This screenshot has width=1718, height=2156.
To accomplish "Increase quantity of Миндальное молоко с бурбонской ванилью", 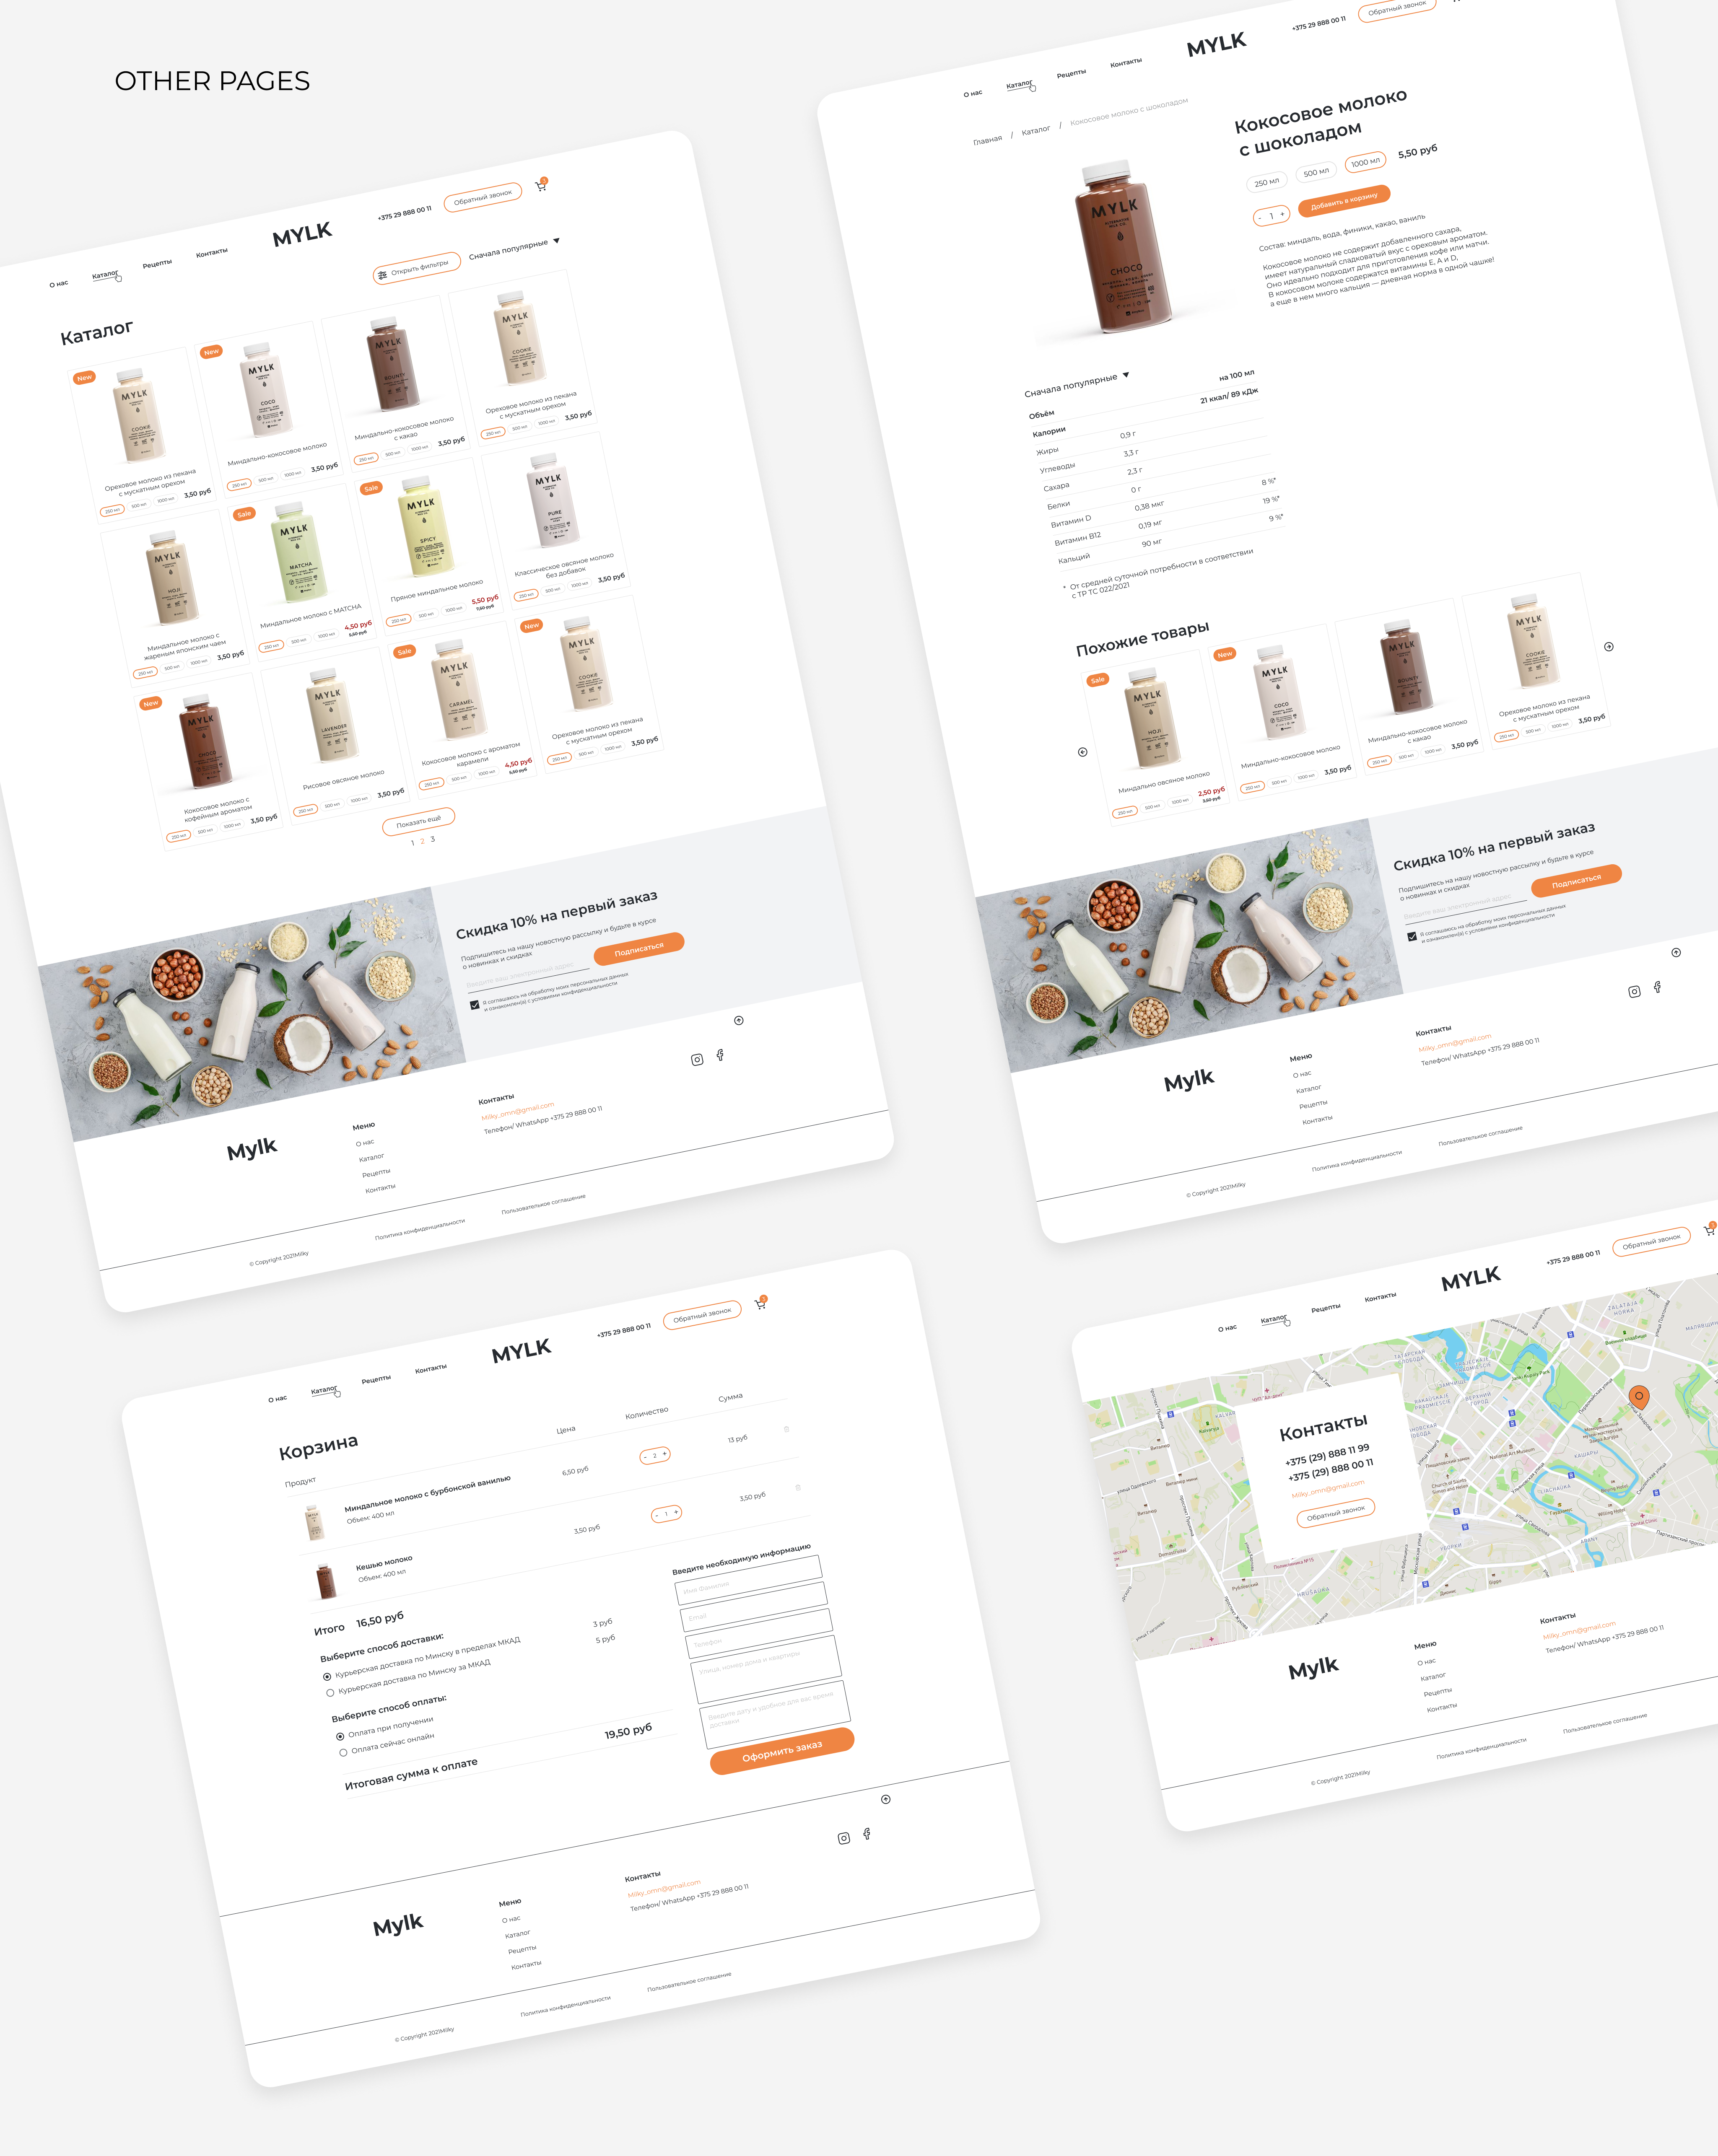I will (664, 1453).
